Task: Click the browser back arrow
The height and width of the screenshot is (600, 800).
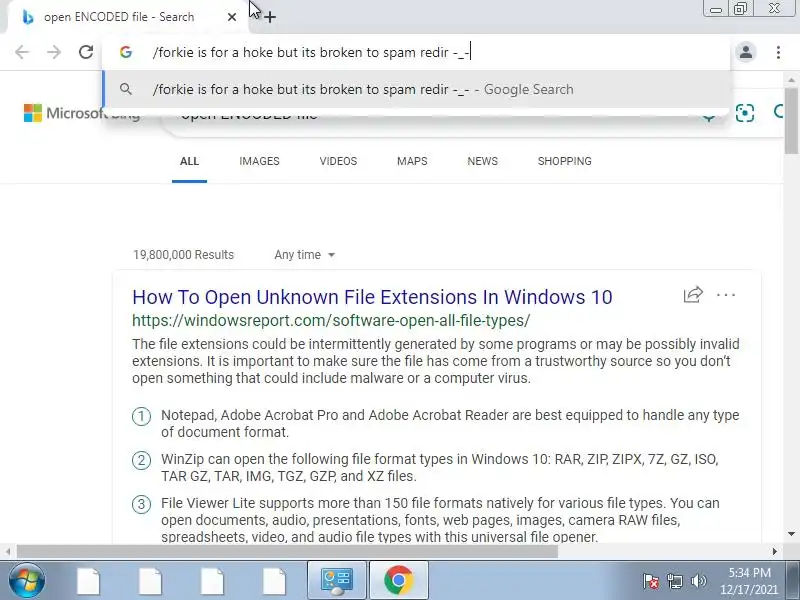Action: pos(22,52)
